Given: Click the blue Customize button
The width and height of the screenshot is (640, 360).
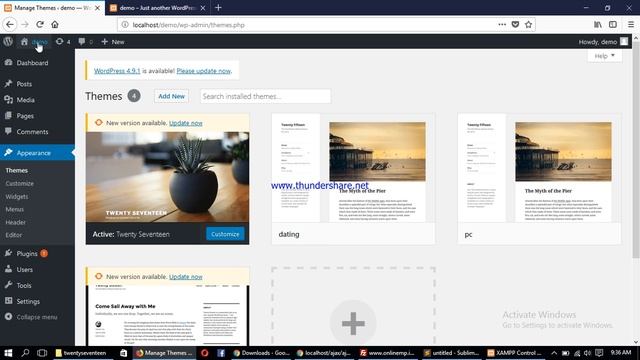Looking at the screenshot, I should pyautogui.click(x=225, y=234).
